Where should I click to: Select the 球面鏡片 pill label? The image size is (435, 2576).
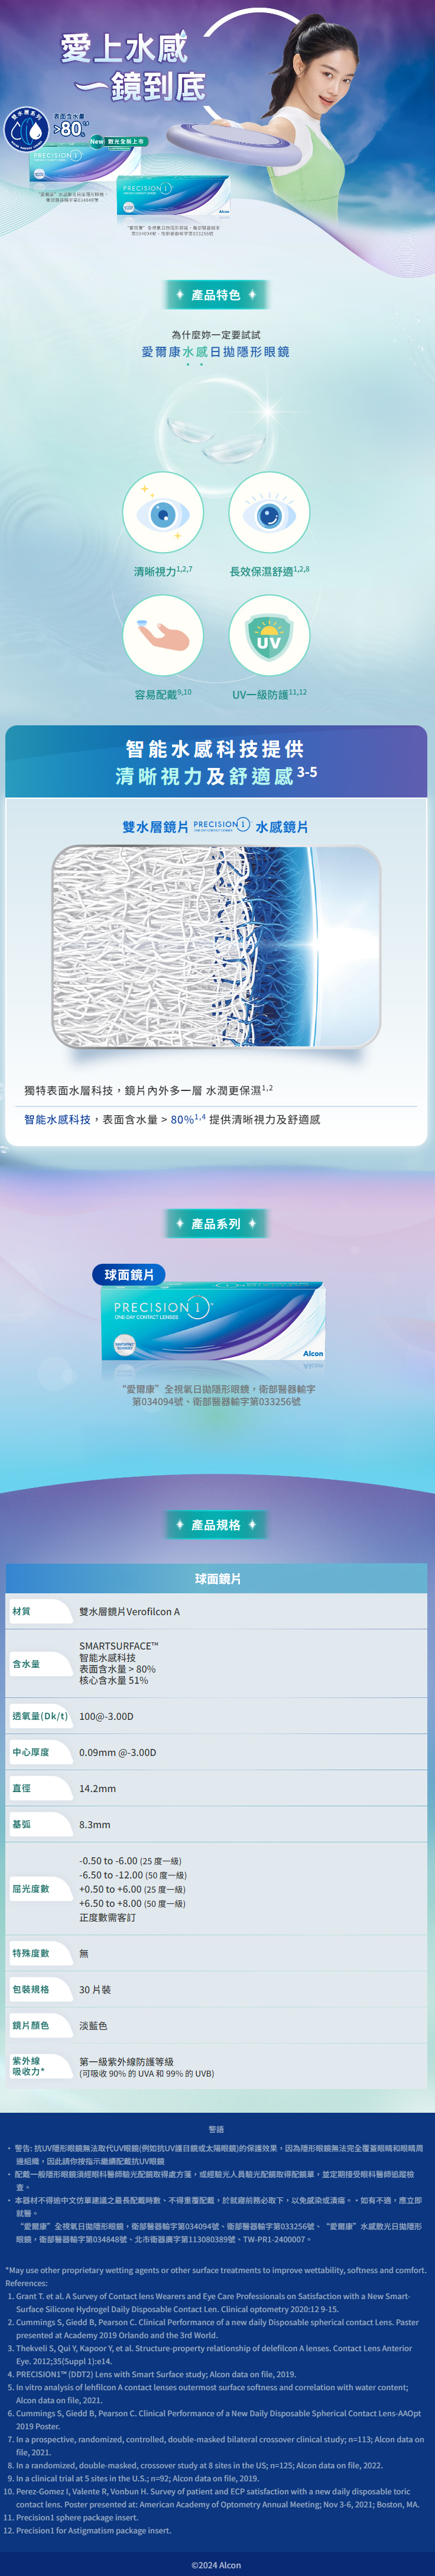pos(129,1275)
